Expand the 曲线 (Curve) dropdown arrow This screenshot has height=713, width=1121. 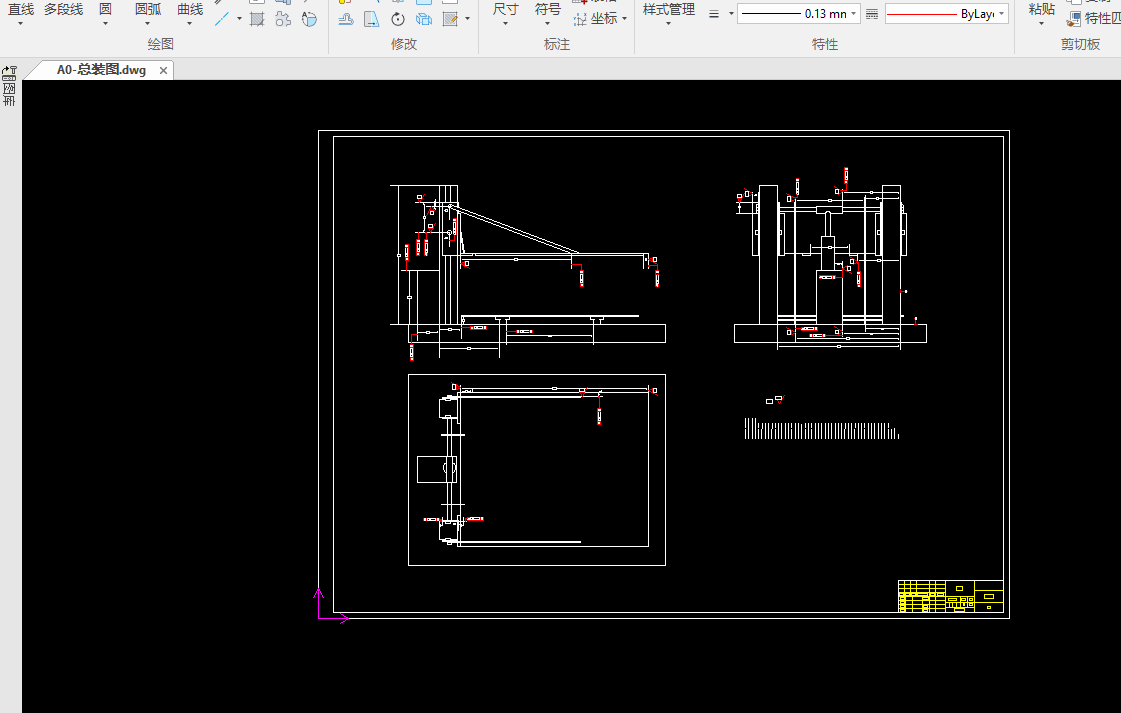(x=190, y=24)
